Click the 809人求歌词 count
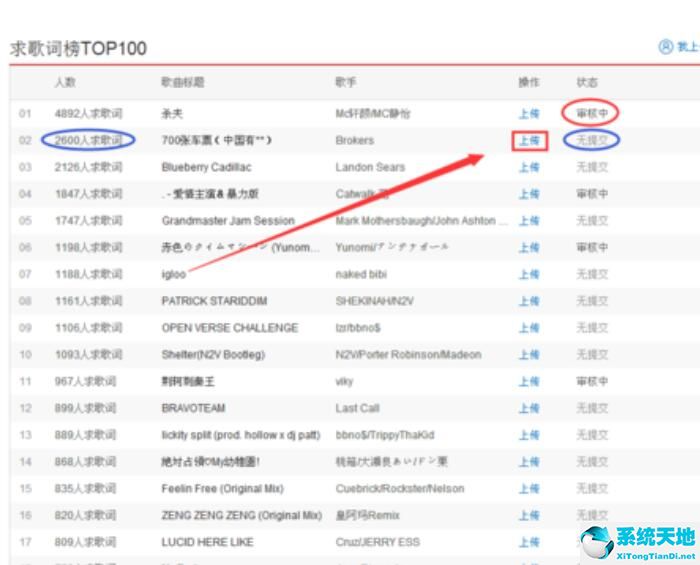 click(85, 542)
